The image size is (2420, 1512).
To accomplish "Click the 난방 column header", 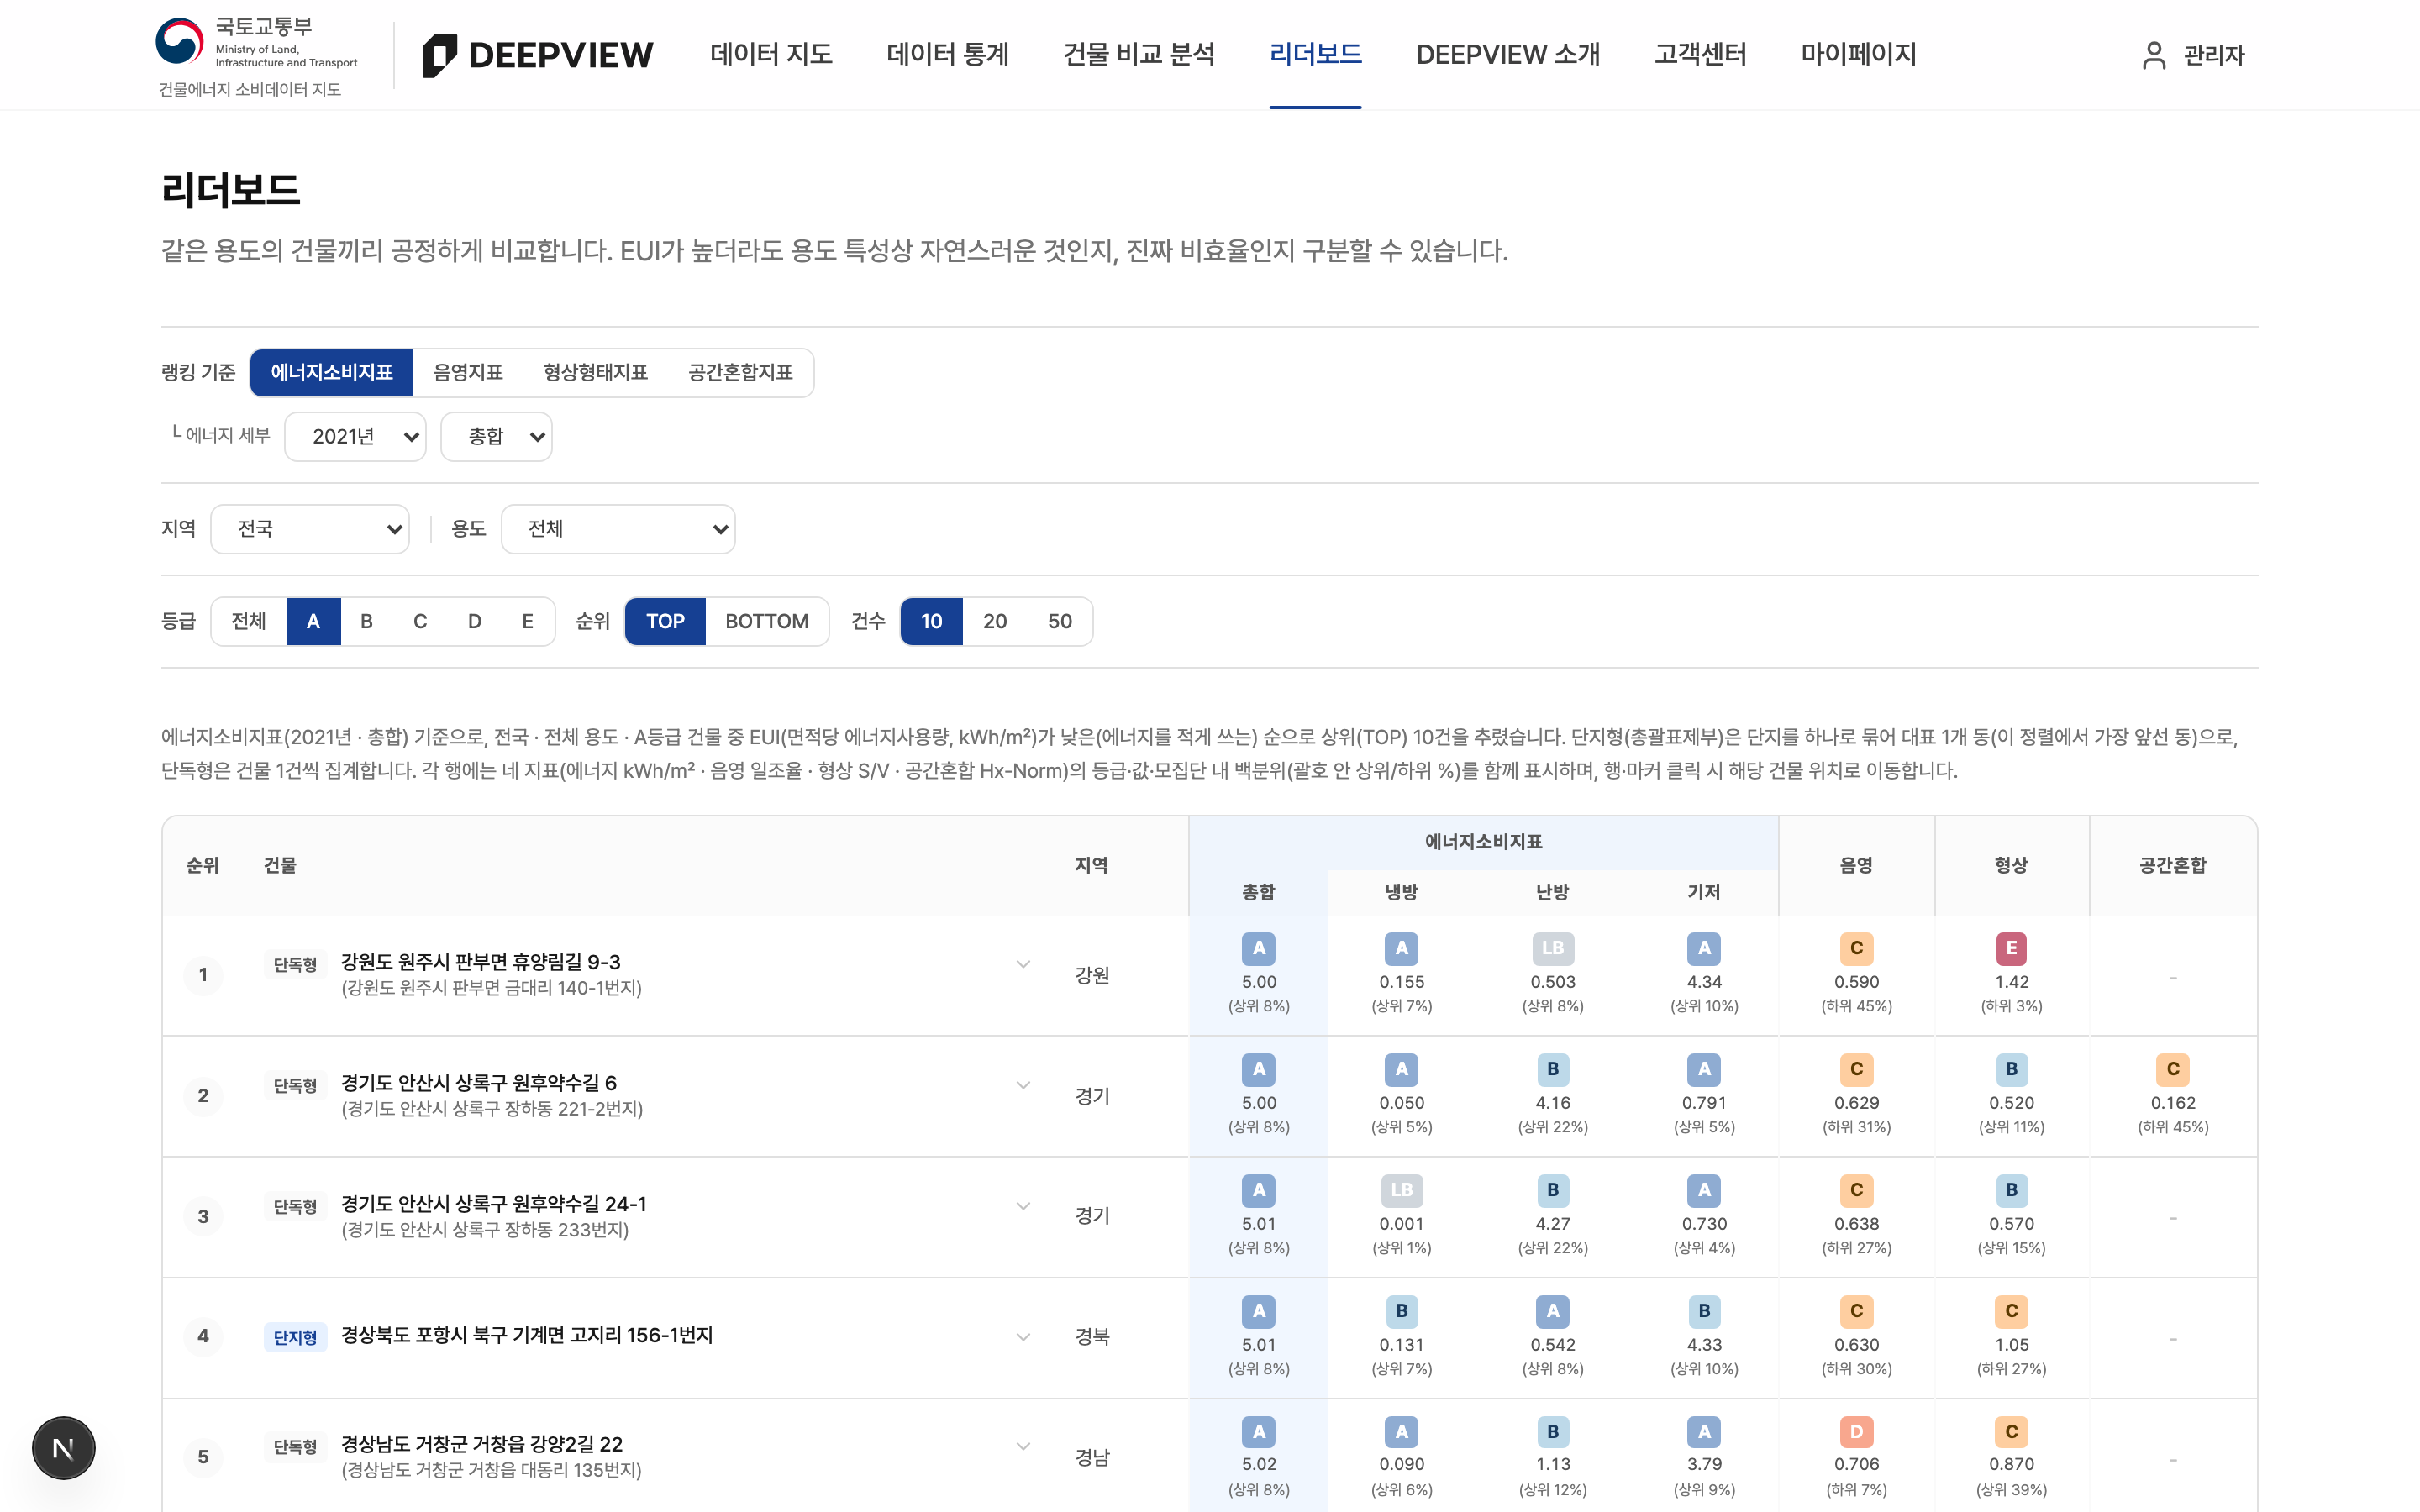I will [x=1552, y=892].
